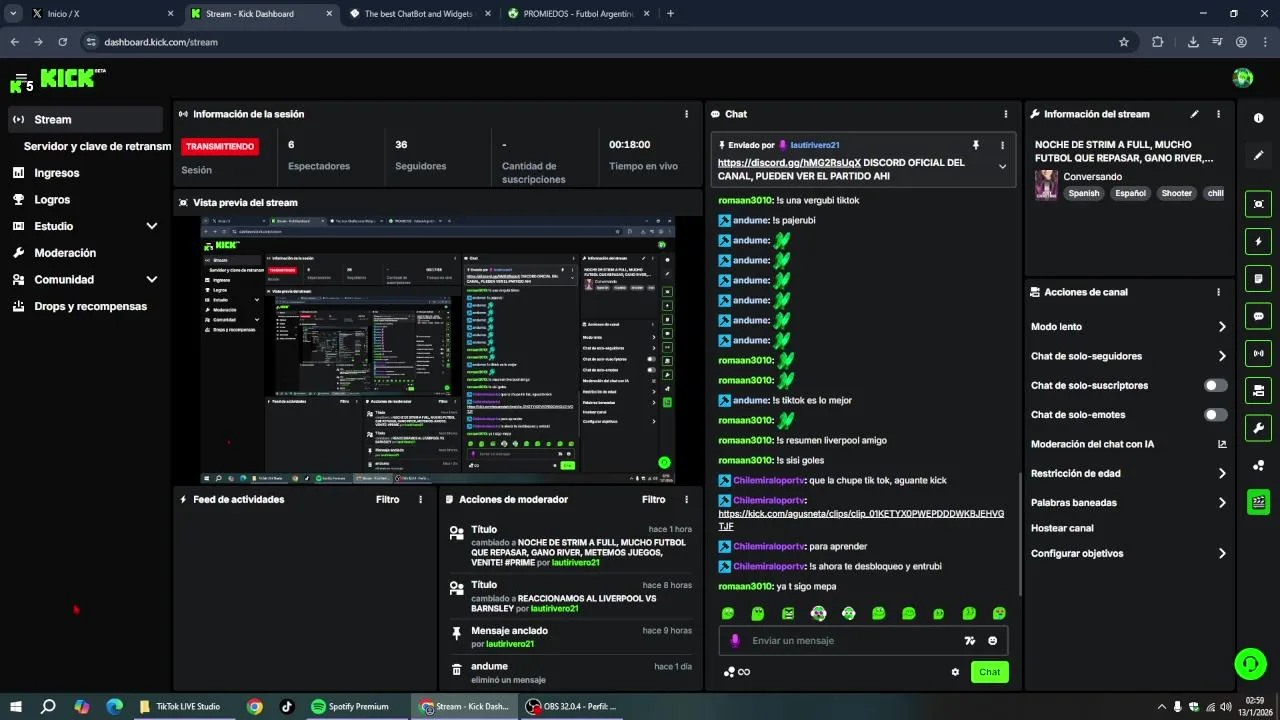Select the pencil icon in the right toolbar
1280x720 pixels.
click(1258, 156)
